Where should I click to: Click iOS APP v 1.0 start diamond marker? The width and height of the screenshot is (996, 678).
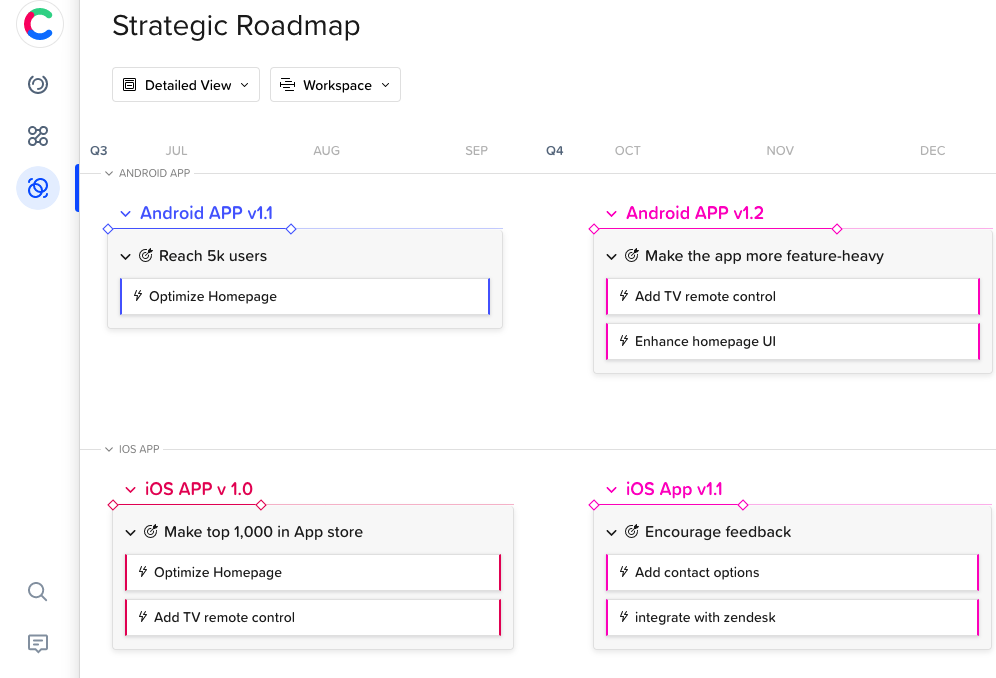[x=113, y=505]
